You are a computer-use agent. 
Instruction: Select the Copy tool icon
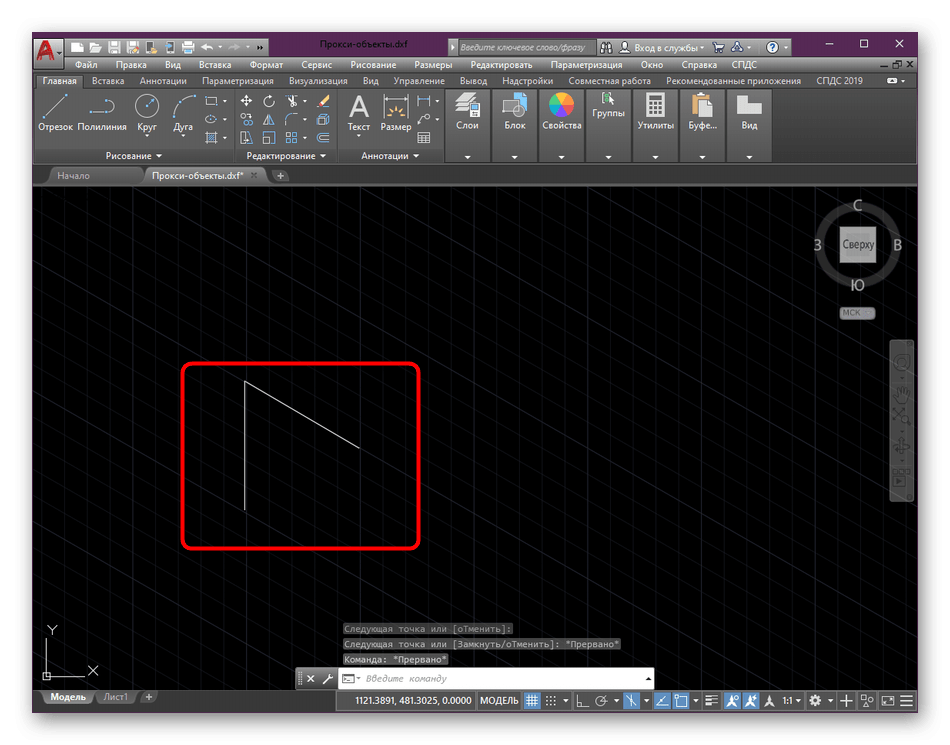tap(246, 119)
